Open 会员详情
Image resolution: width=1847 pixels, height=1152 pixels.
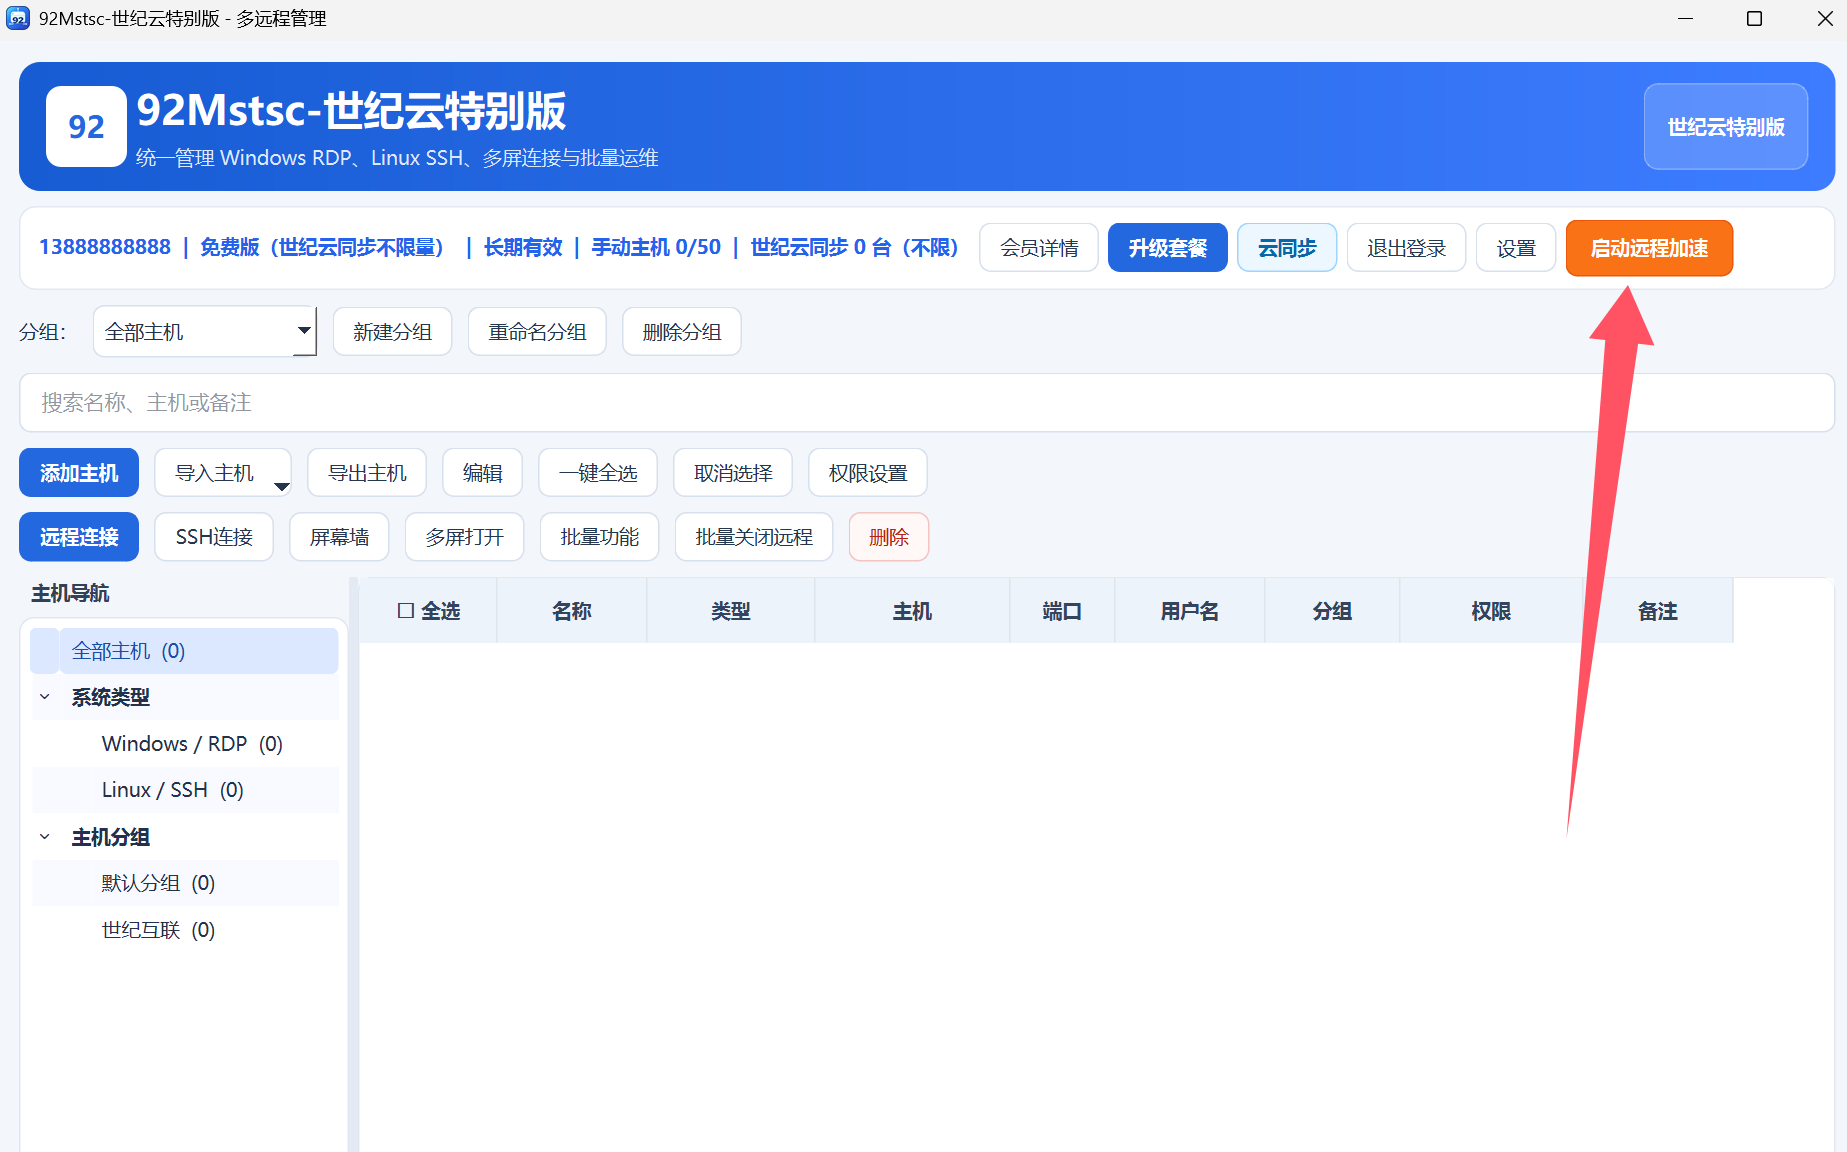pyautogui.click(x=1039, y=248)
